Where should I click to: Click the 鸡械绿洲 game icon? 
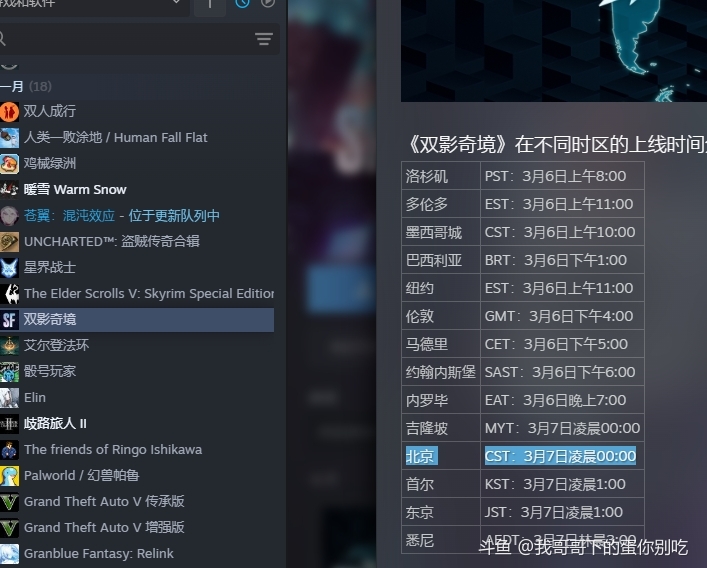click(9, 163)
